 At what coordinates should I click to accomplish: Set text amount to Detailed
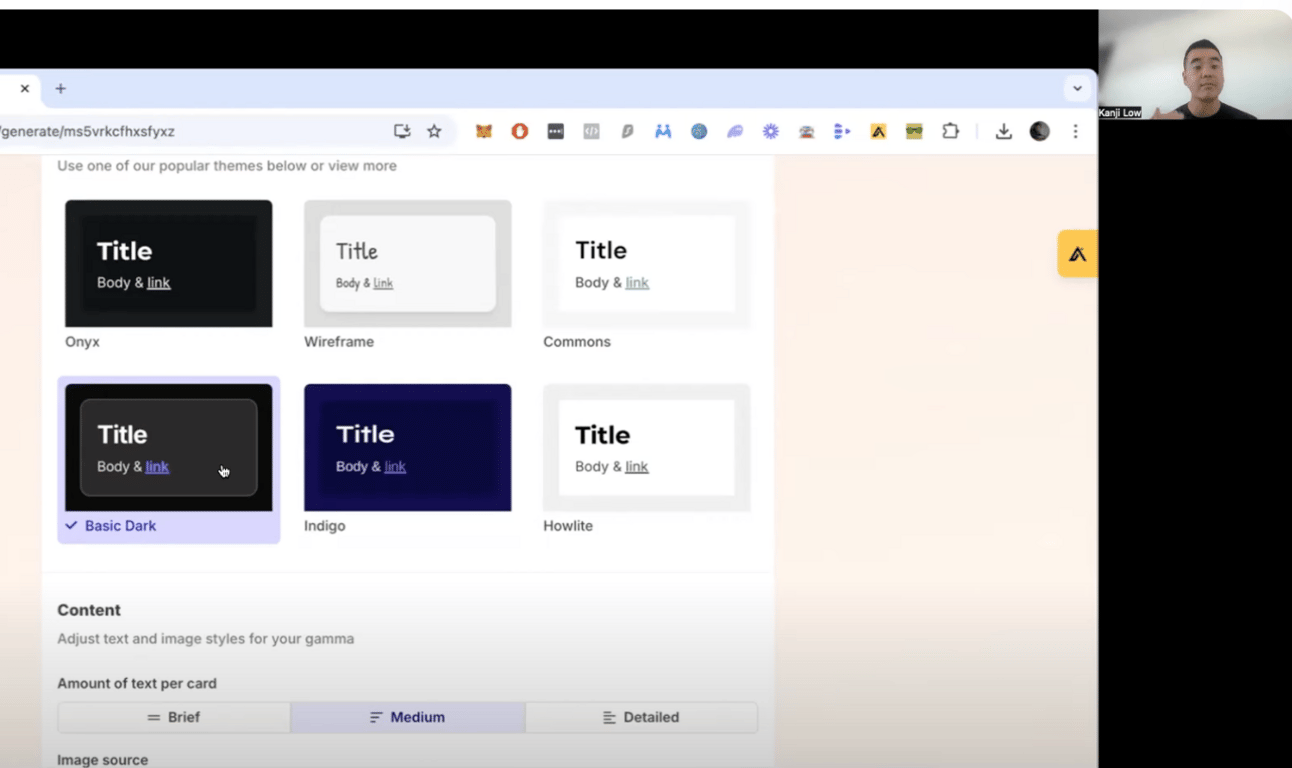pos(641,717)
